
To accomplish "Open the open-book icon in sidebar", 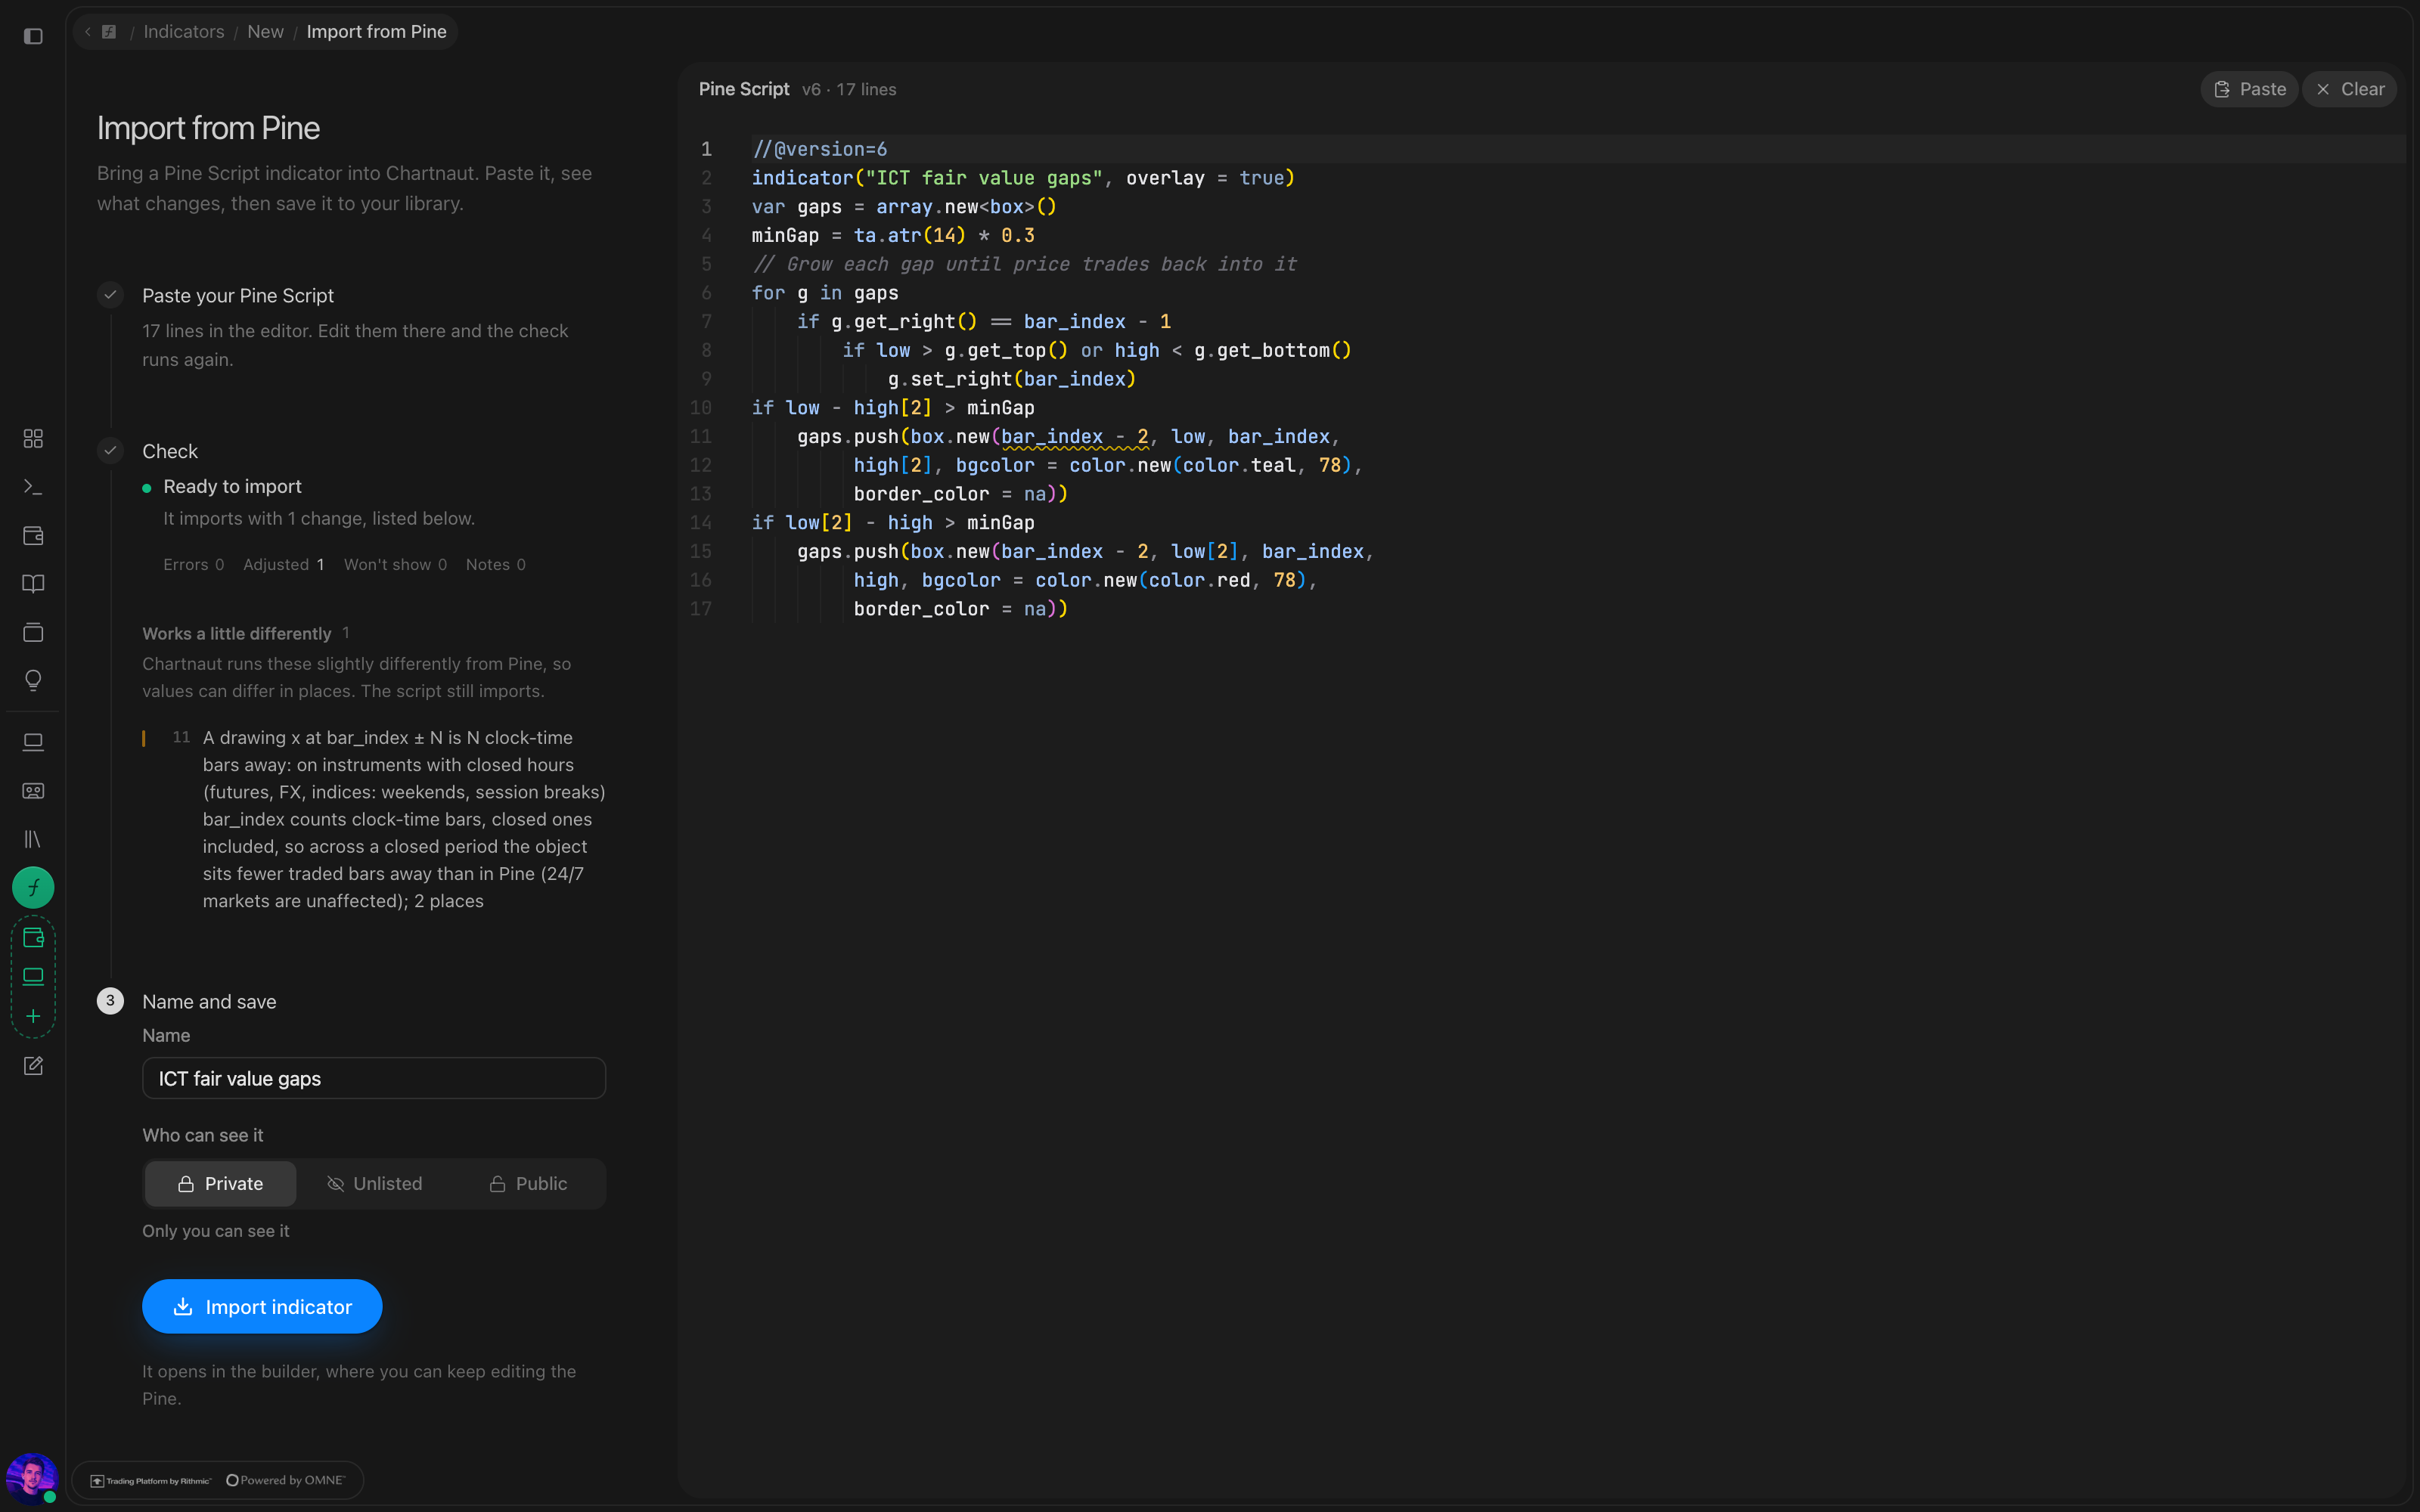I will pos(33,584).
